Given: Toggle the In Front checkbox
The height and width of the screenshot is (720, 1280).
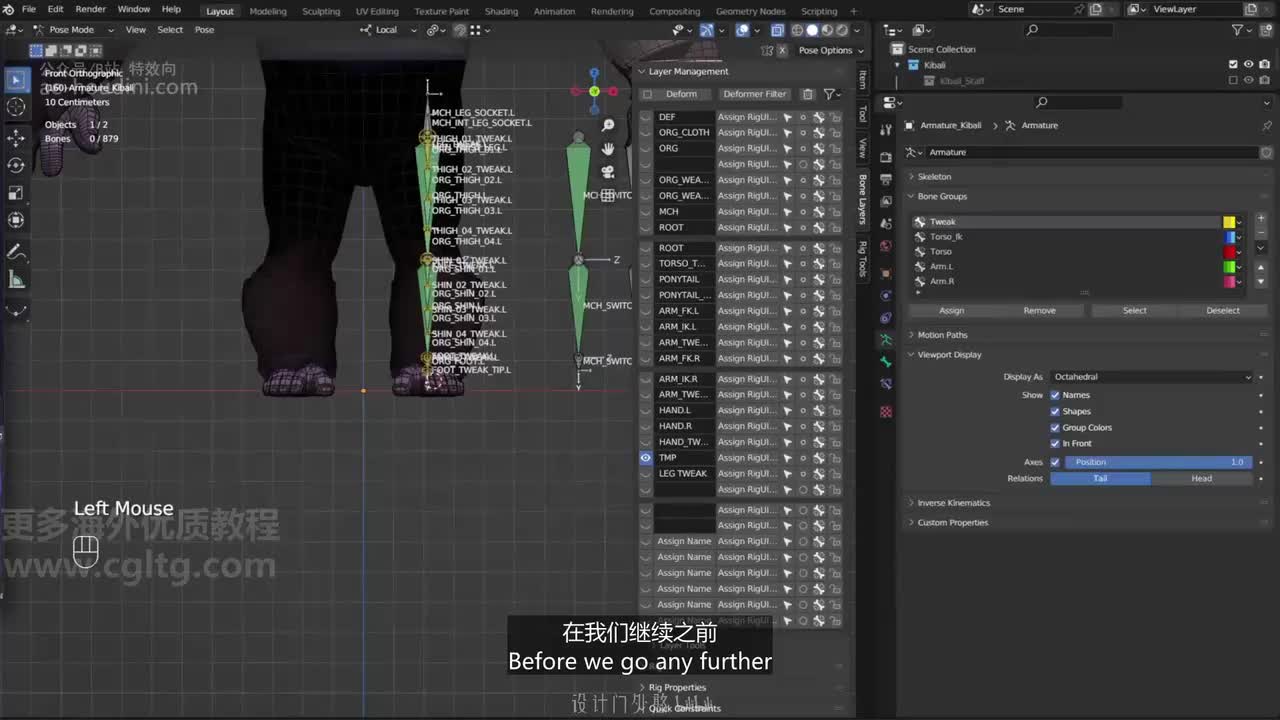Looking at the screenshot, I should [1055, 443].
